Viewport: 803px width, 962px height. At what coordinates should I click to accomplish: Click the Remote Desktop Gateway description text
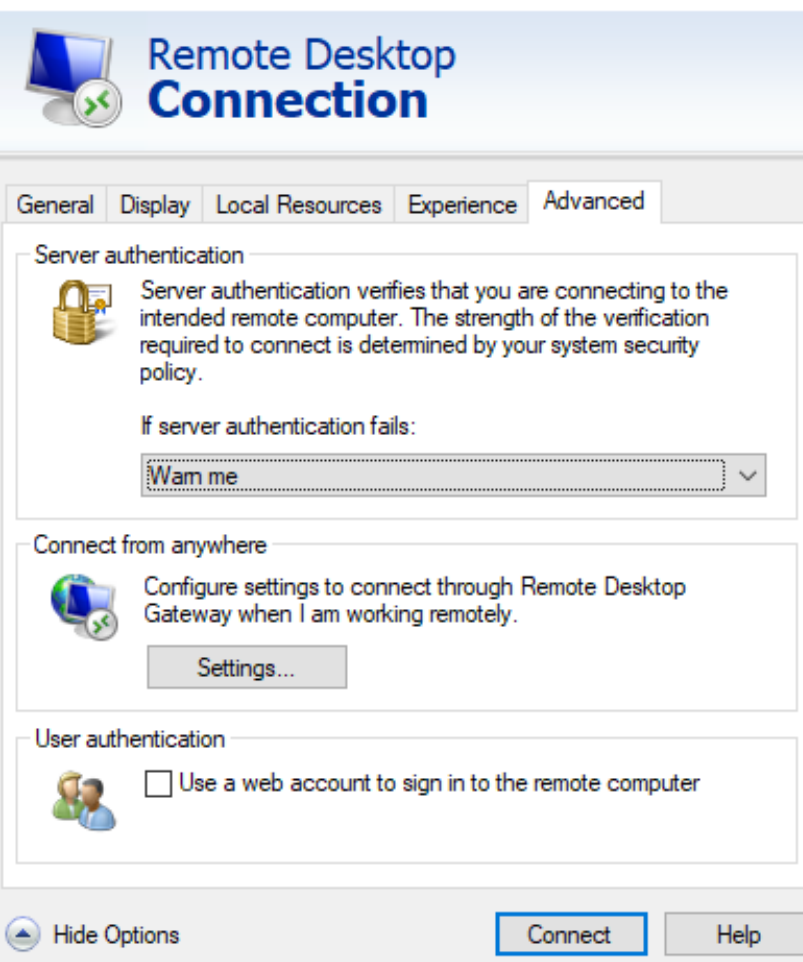(x=414, y=600)
